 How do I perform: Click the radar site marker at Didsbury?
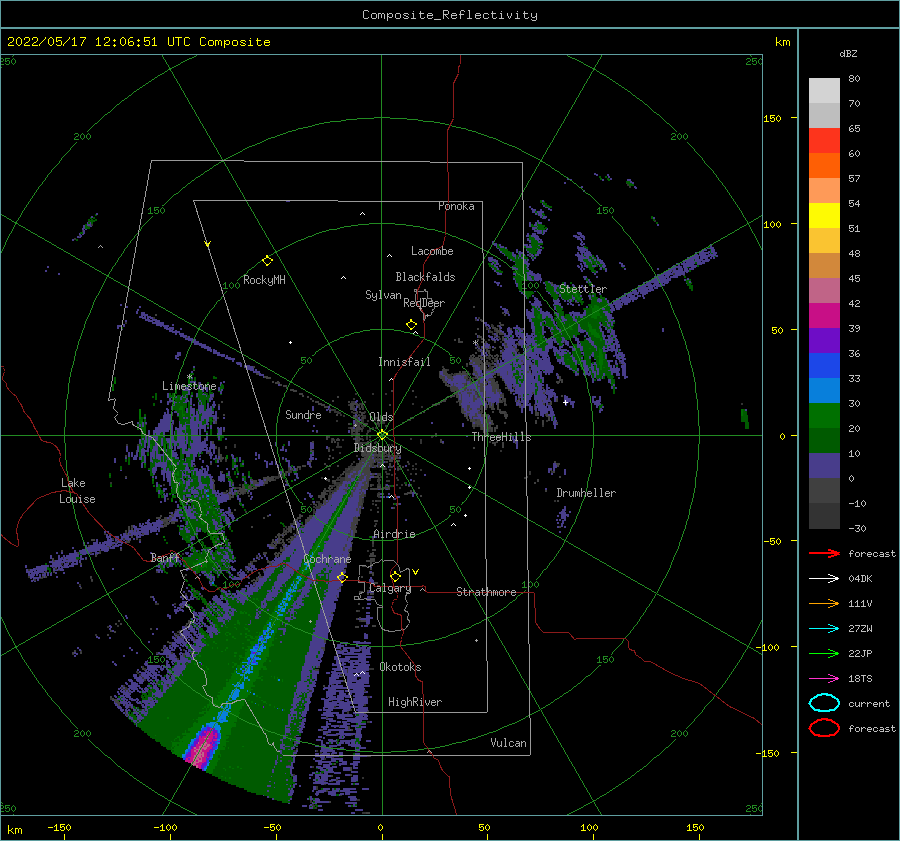point(382,435)
